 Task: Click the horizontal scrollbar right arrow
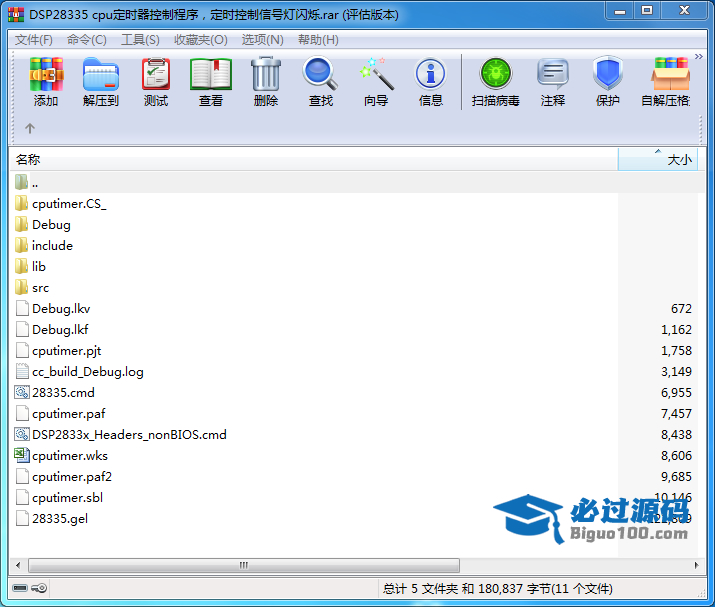(x=696, y=565)
